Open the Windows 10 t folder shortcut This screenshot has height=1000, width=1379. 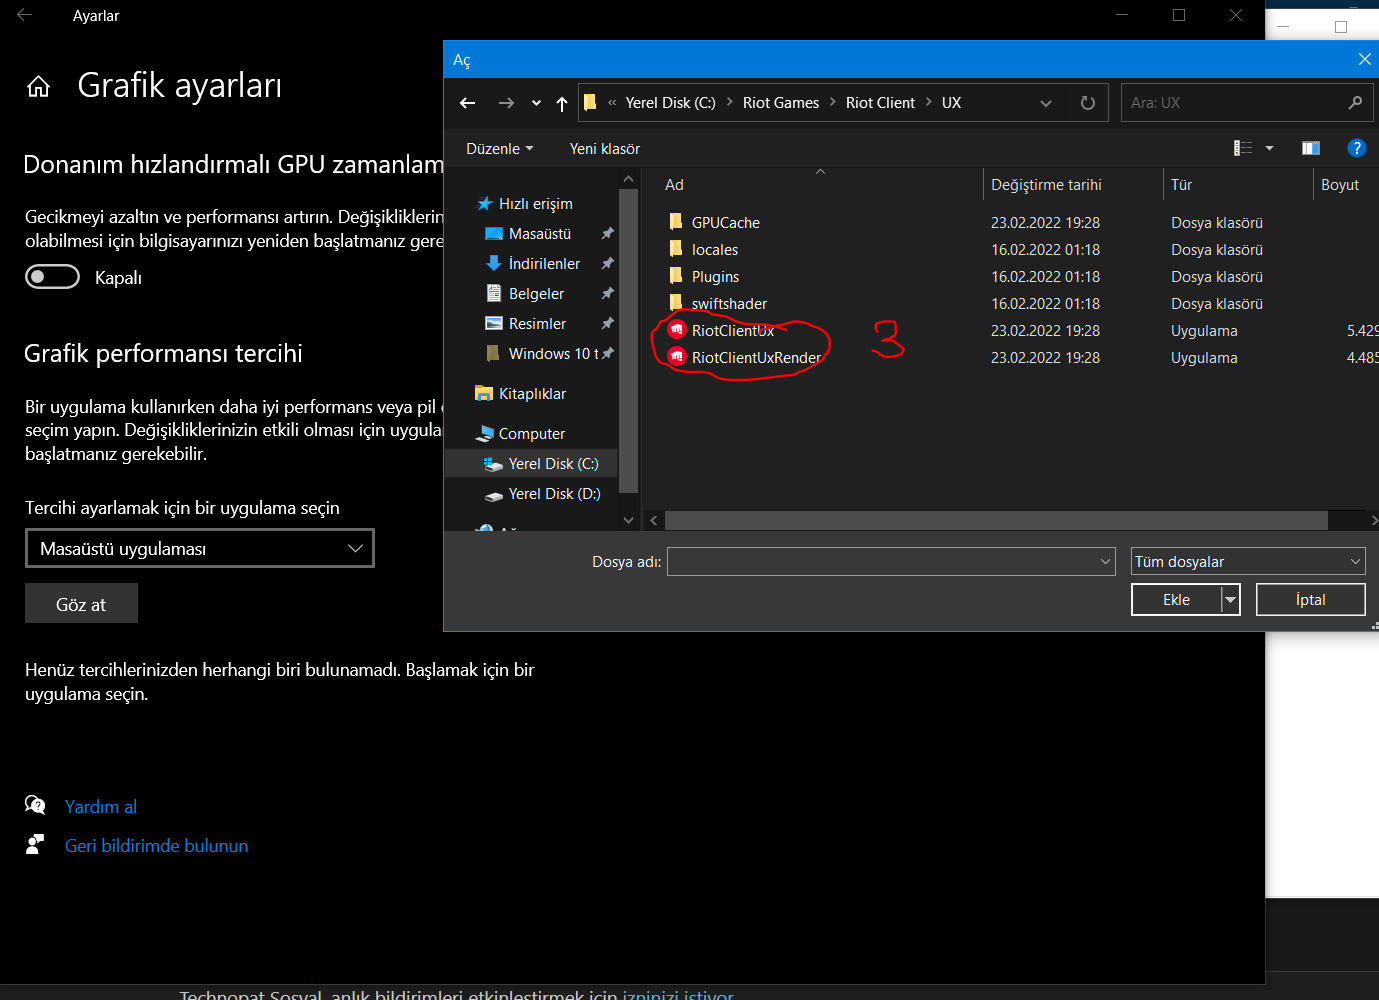coord(554,354)
